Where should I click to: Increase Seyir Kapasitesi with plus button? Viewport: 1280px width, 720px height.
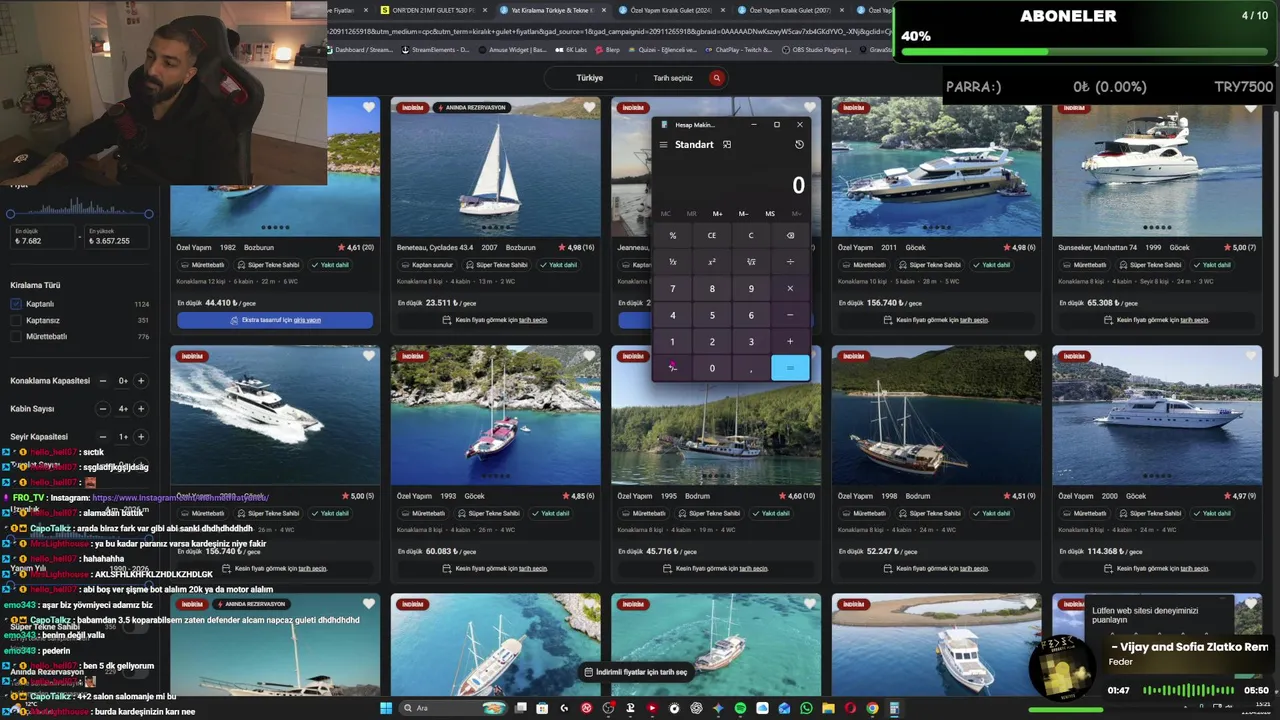(141, 437)
